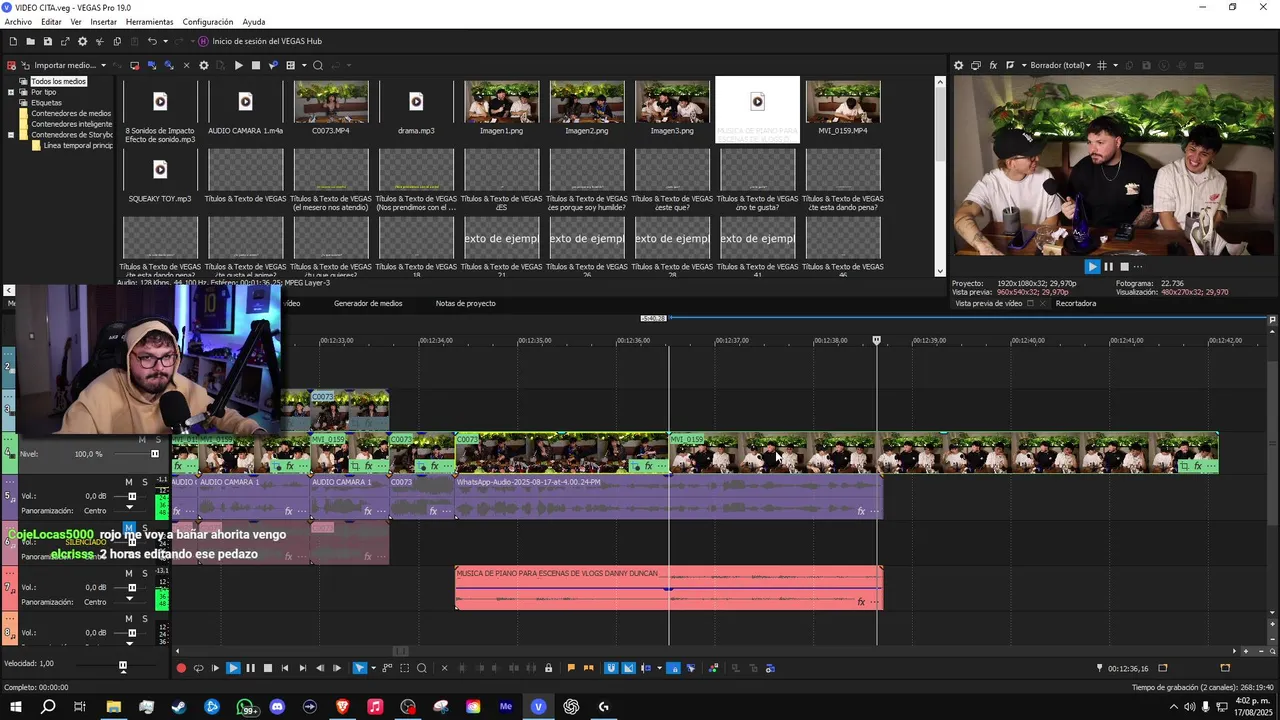The height and width of the screenshot is (720, 1280).
Task: Click the search media magnifier icon
Action: click(318, 65)
